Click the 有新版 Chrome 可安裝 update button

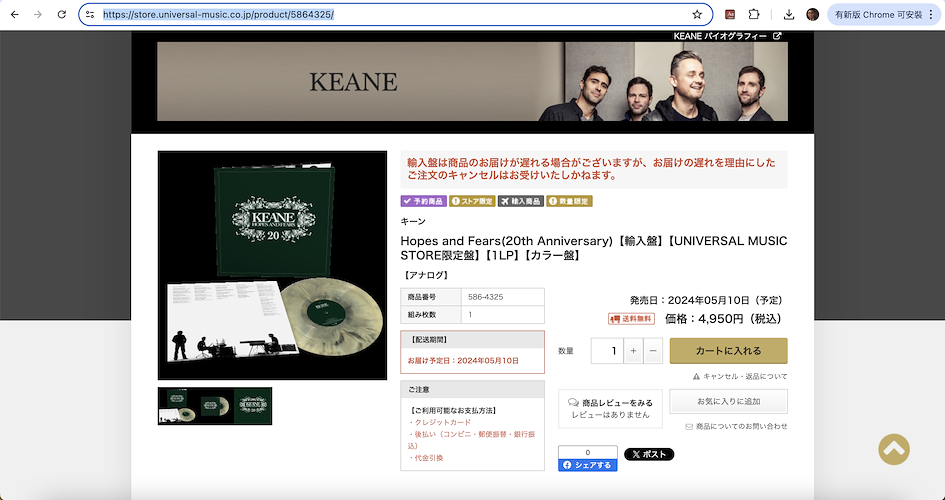884,14
